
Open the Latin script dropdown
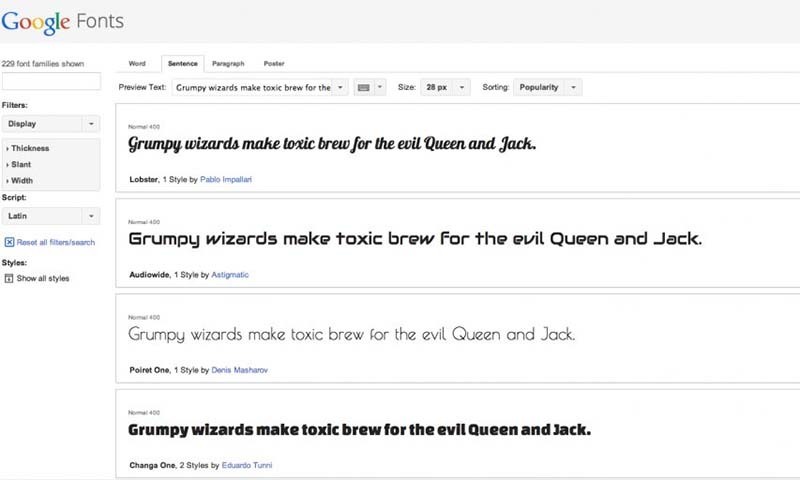point(51,216)
